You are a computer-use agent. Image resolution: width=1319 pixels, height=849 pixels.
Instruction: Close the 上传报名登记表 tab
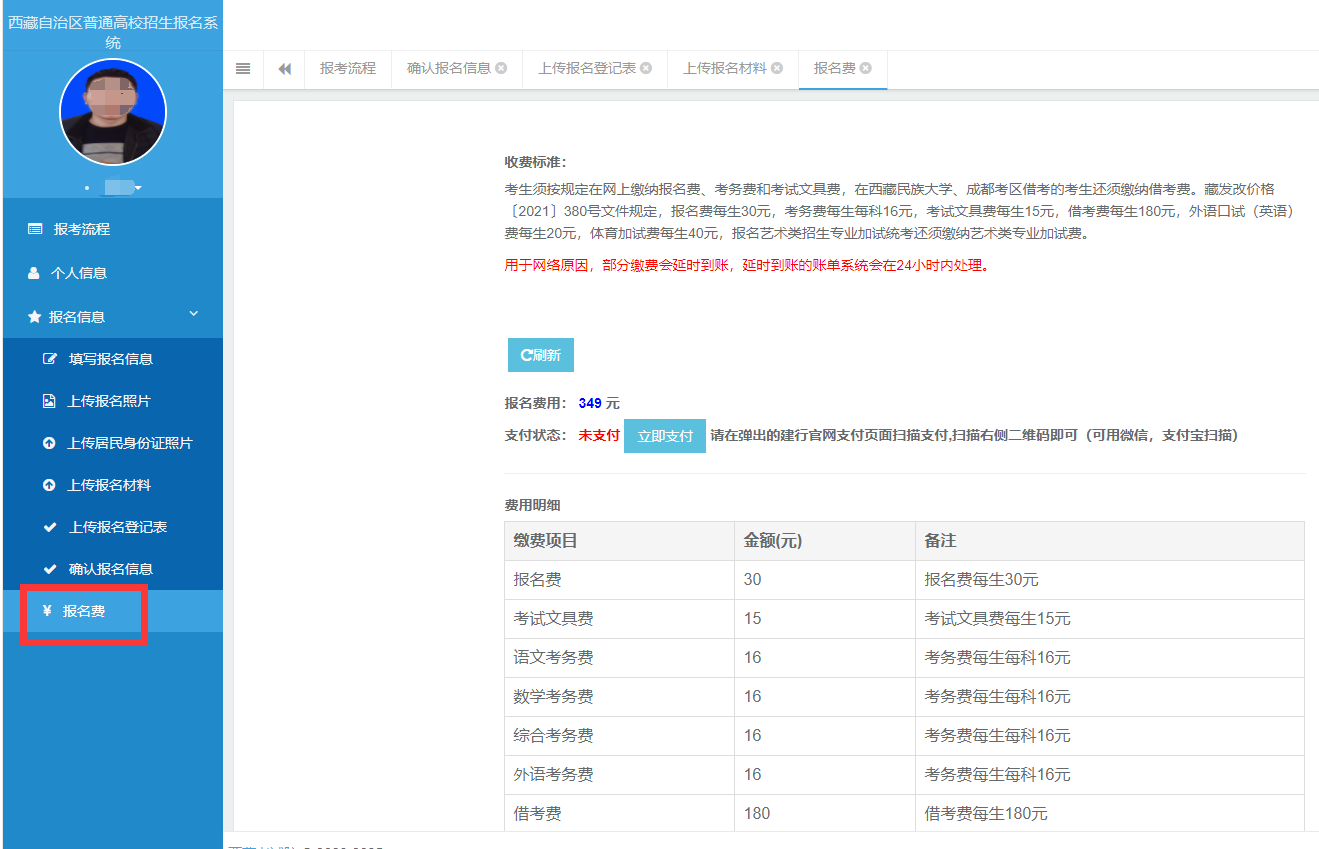click(646, 68)
